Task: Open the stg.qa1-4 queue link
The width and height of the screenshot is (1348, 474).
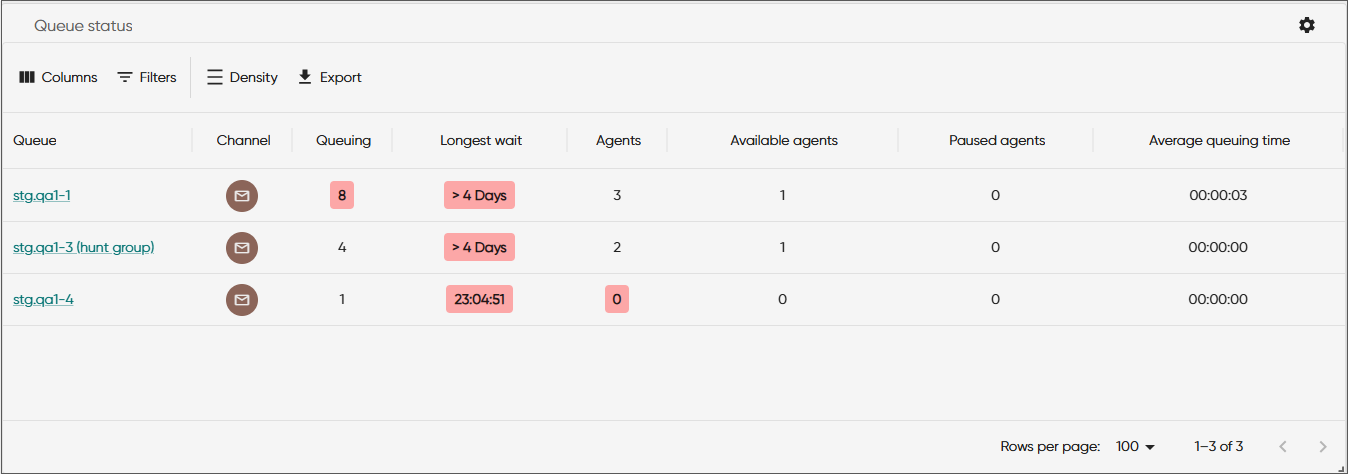Action: click(x=43, y=299)
